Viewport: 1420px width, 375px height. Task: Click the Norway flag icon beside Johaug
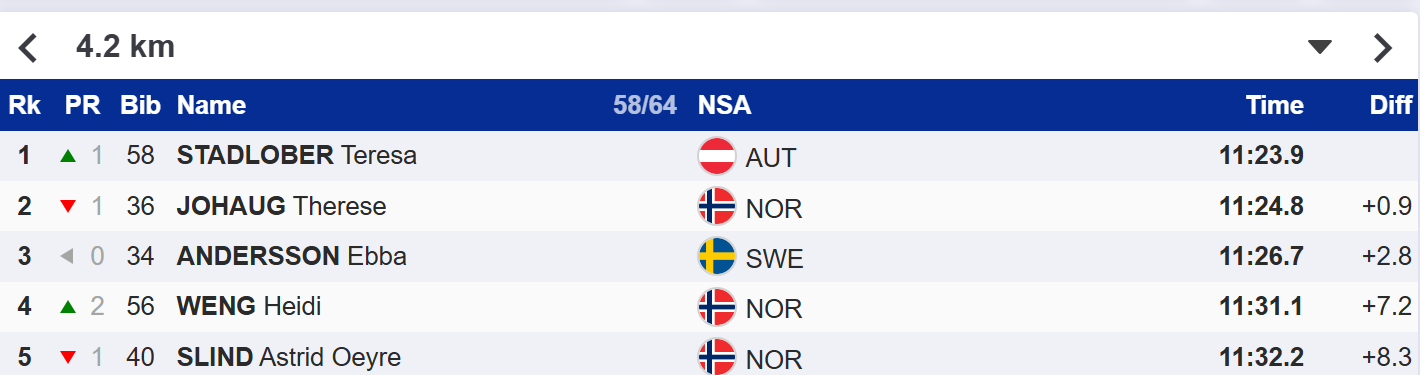[x=716, y=207]
